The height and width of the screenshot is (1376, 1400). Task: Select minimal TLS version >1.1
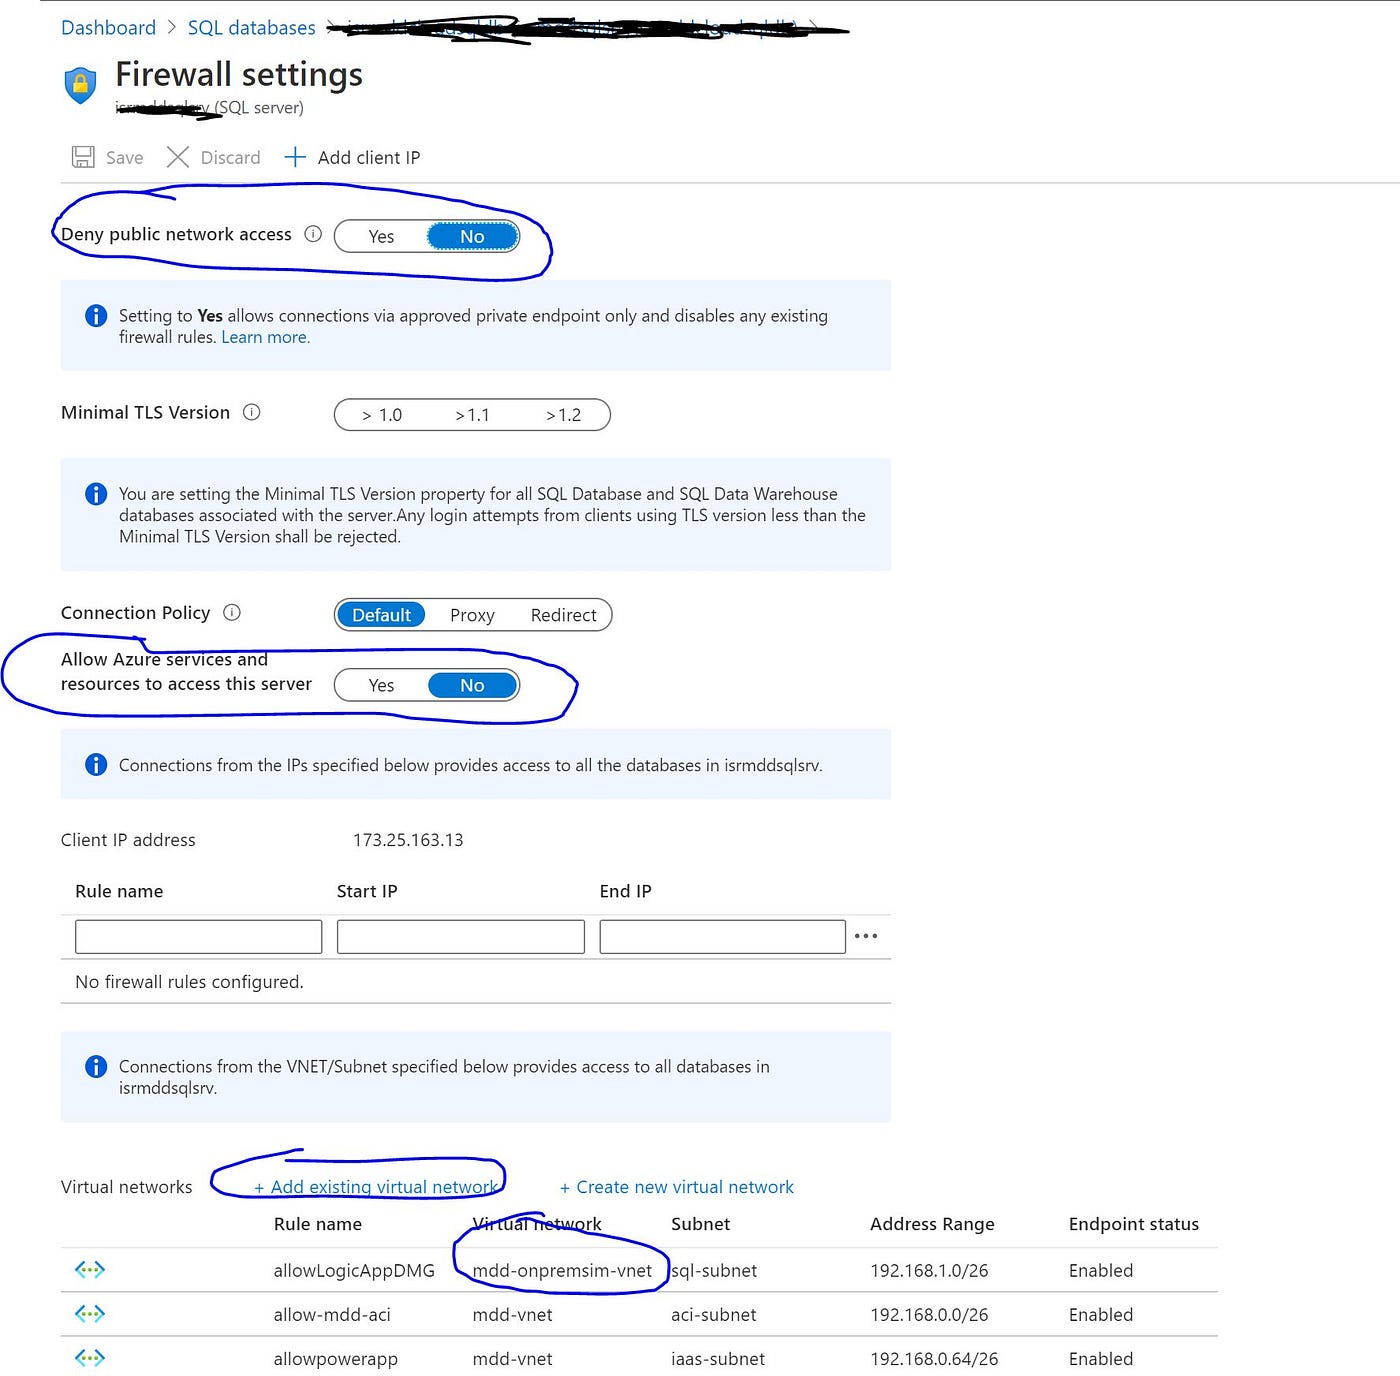click(x=472, y=415)
